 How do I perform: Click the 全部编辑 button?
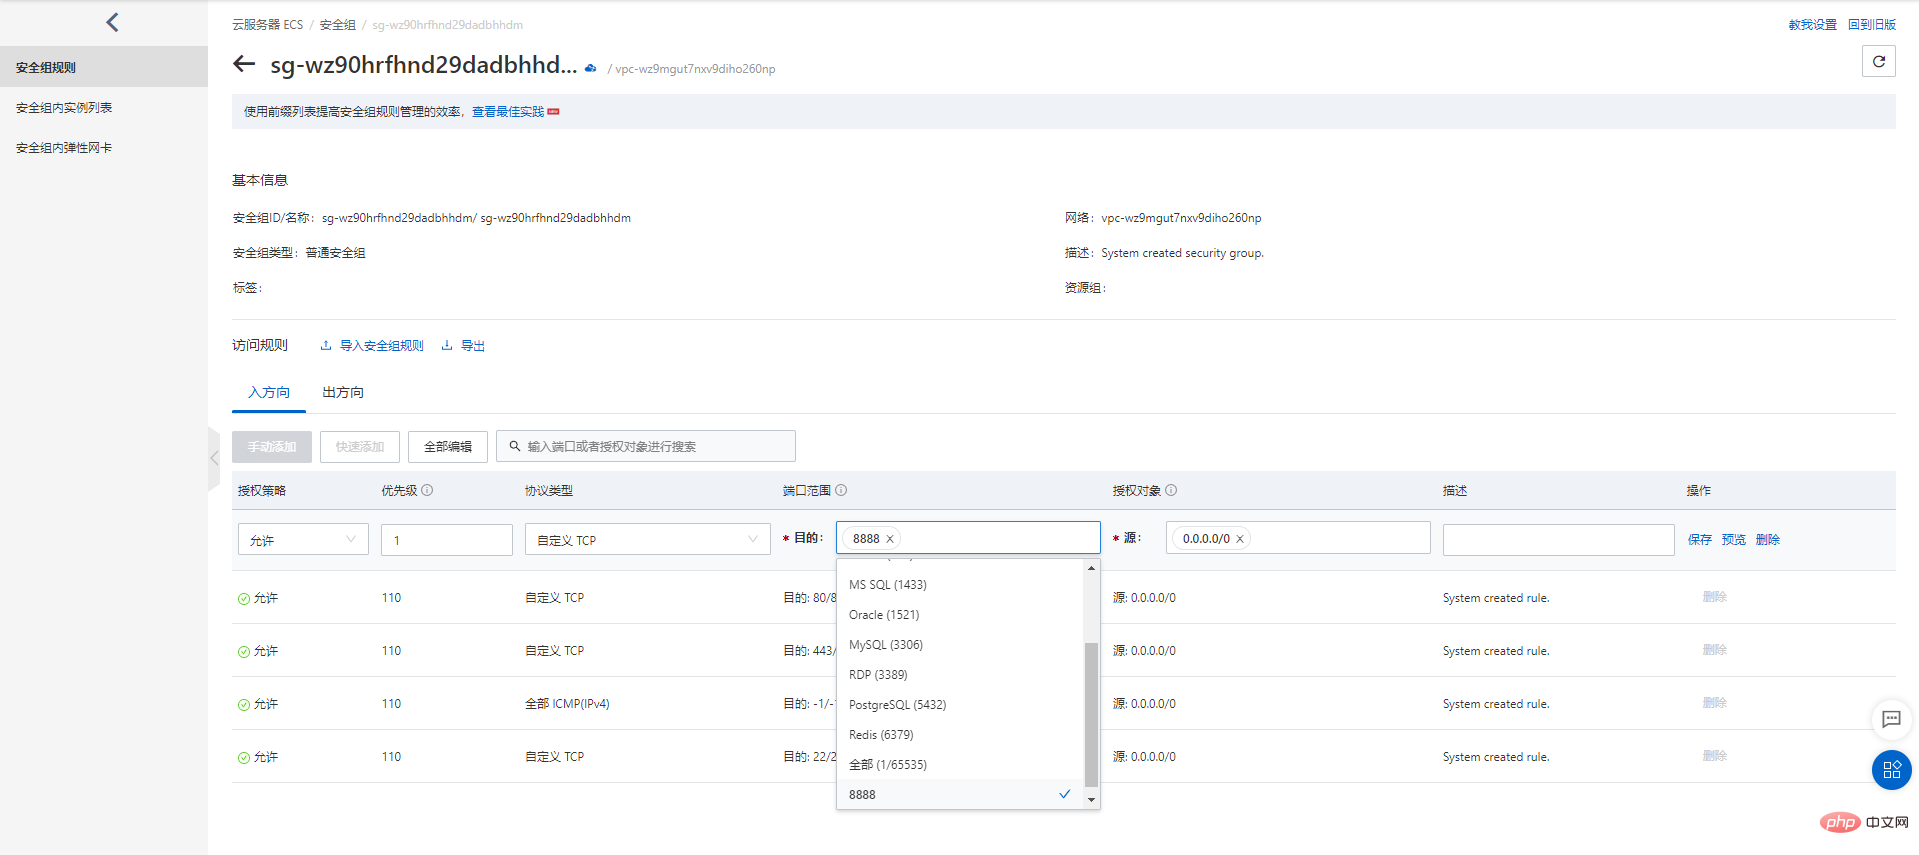click(447, 447)
